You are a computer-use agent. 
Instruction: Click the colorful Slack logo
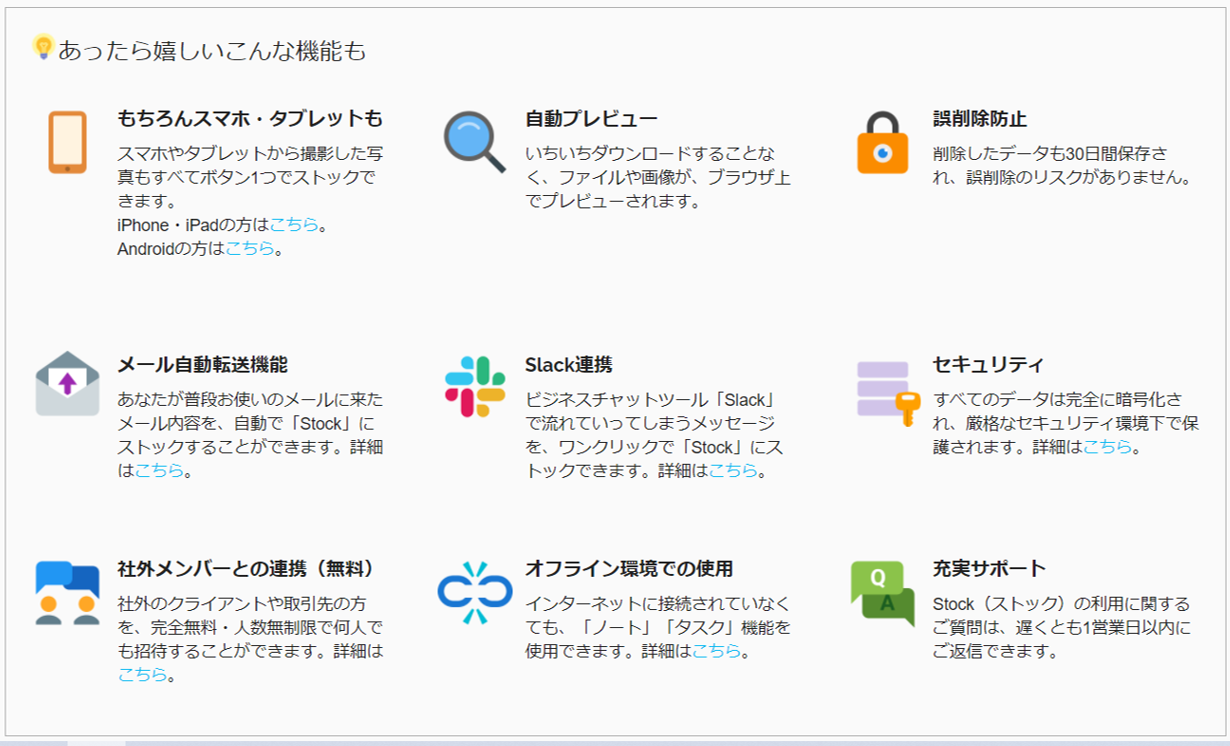[475, 386]
